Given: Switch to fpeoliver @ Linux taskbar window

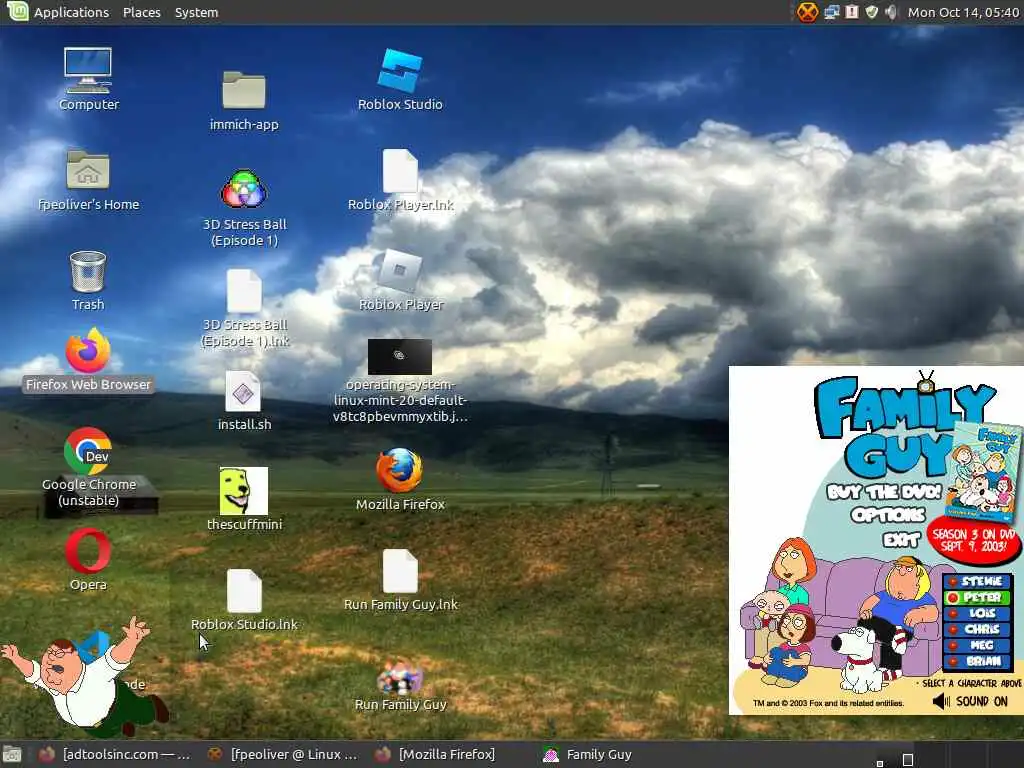Looking at the screenshot, I should click(x=283, y=755).
